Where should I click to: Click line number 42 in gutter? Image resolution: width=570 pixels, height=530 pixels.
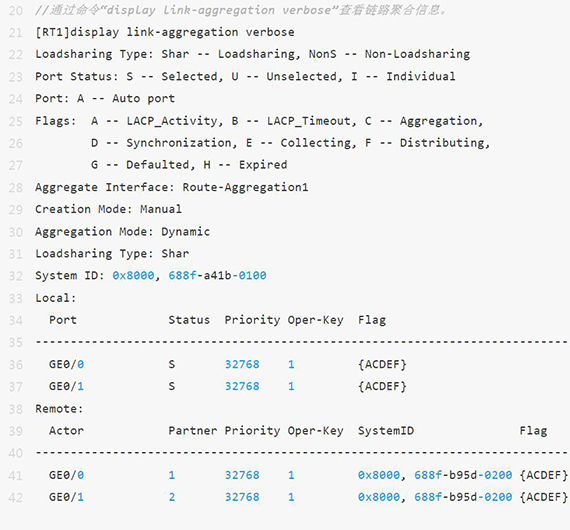click(15, 497)
